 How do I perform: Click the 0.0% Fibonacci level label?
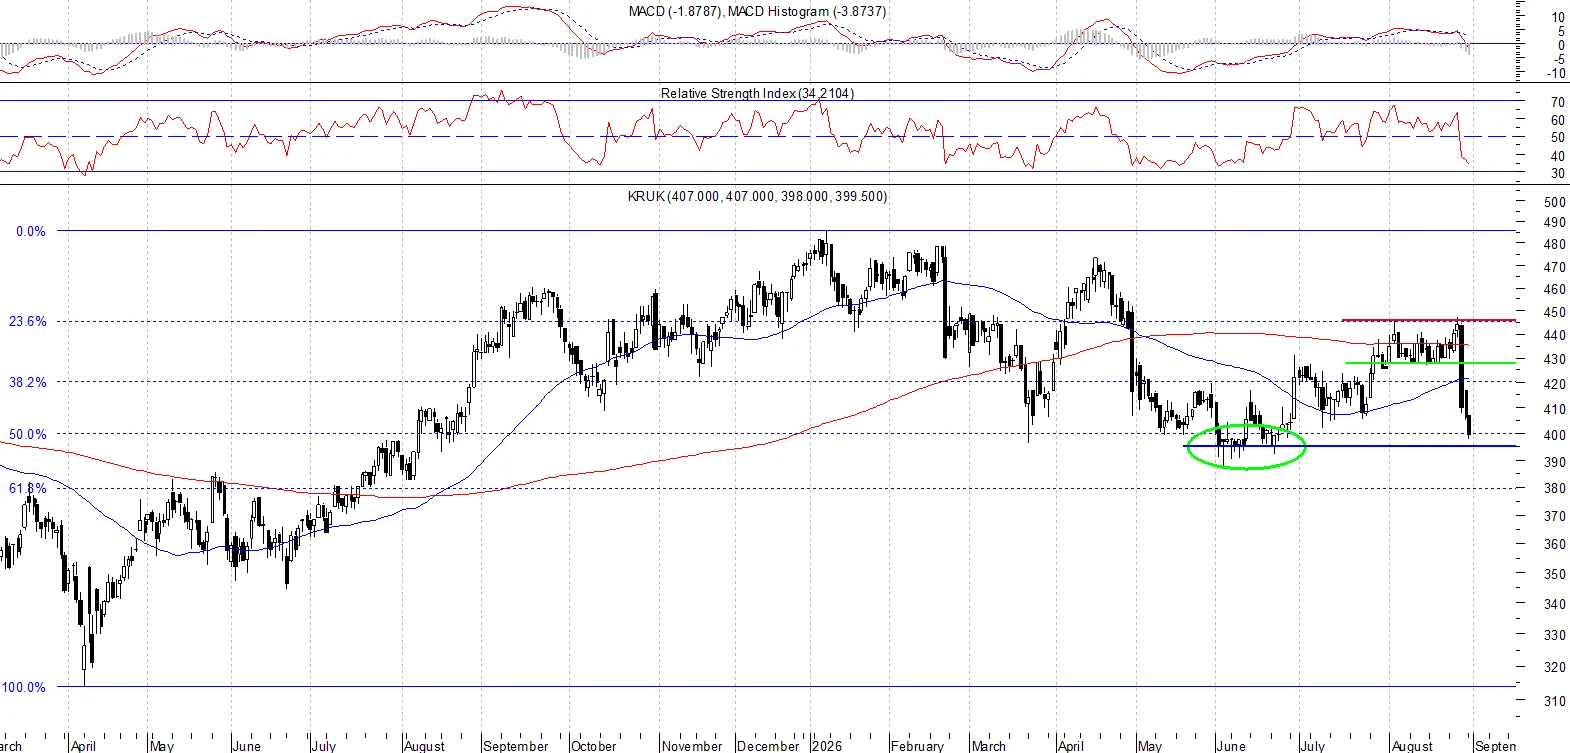tap(31, 231)
